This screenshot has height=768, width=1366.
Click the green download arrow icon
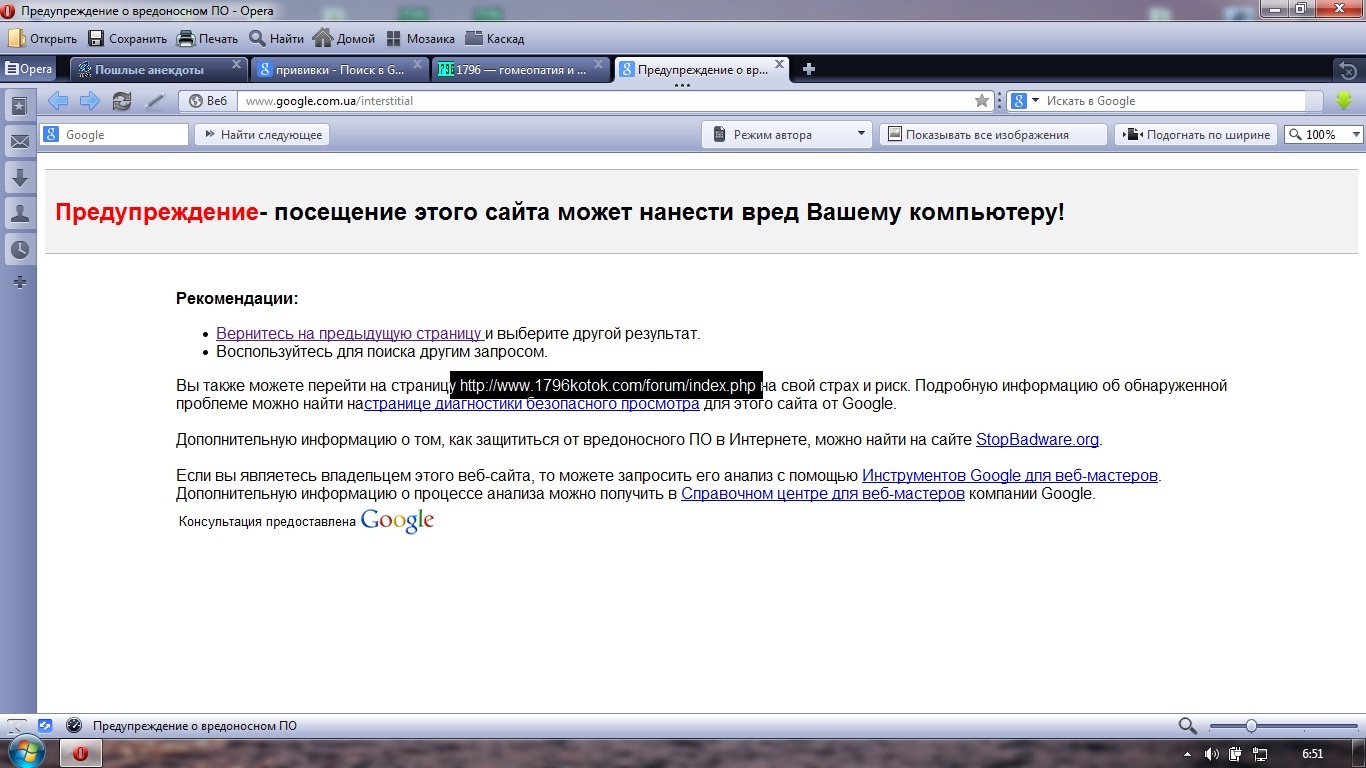pos(1344,101)
